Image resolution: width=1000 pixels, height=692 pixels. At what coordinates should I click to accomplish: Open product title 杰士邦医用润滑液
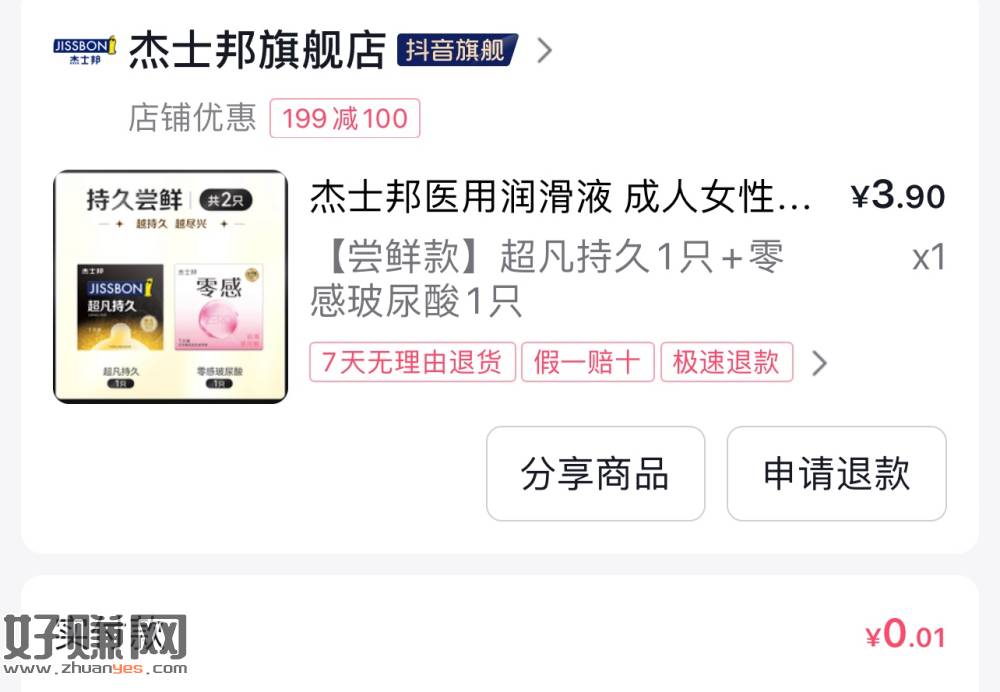pos(561,196)
